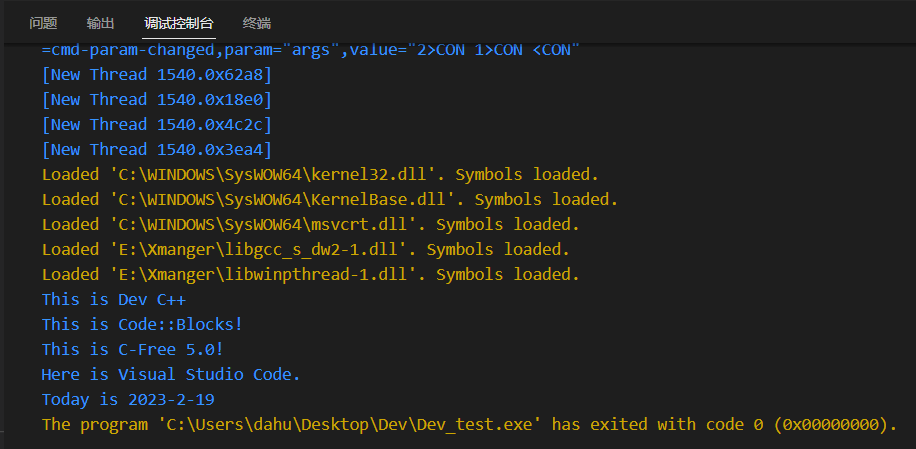Viewport: 916px width, 449px height.
Task: Click the Loaded libgcc_s_dw2-1.dll line
Action: [x=306, y=250]
